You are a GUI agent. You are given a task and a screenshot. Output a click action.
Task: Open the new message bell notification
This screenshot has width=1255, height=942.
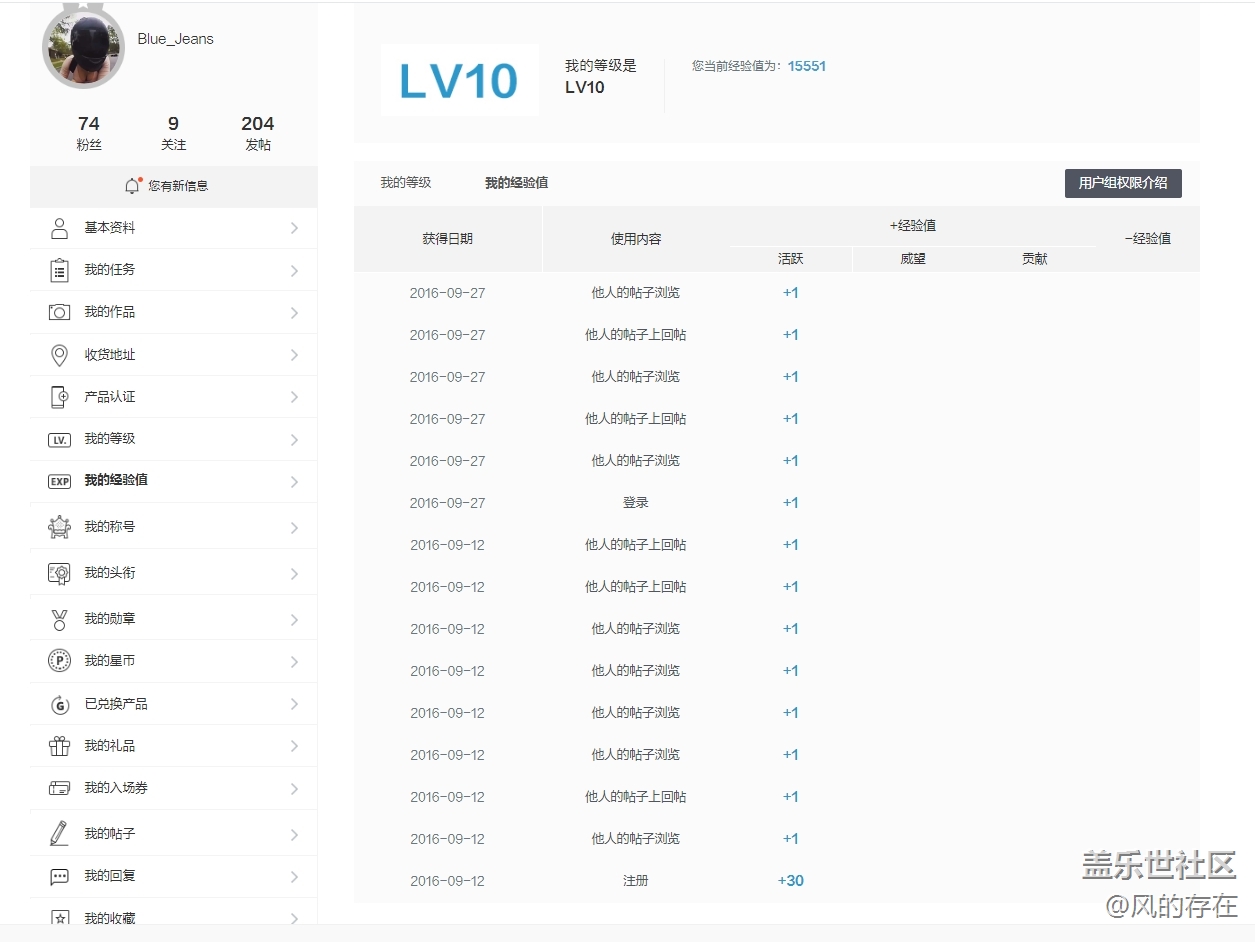click(x=132, y=186)
